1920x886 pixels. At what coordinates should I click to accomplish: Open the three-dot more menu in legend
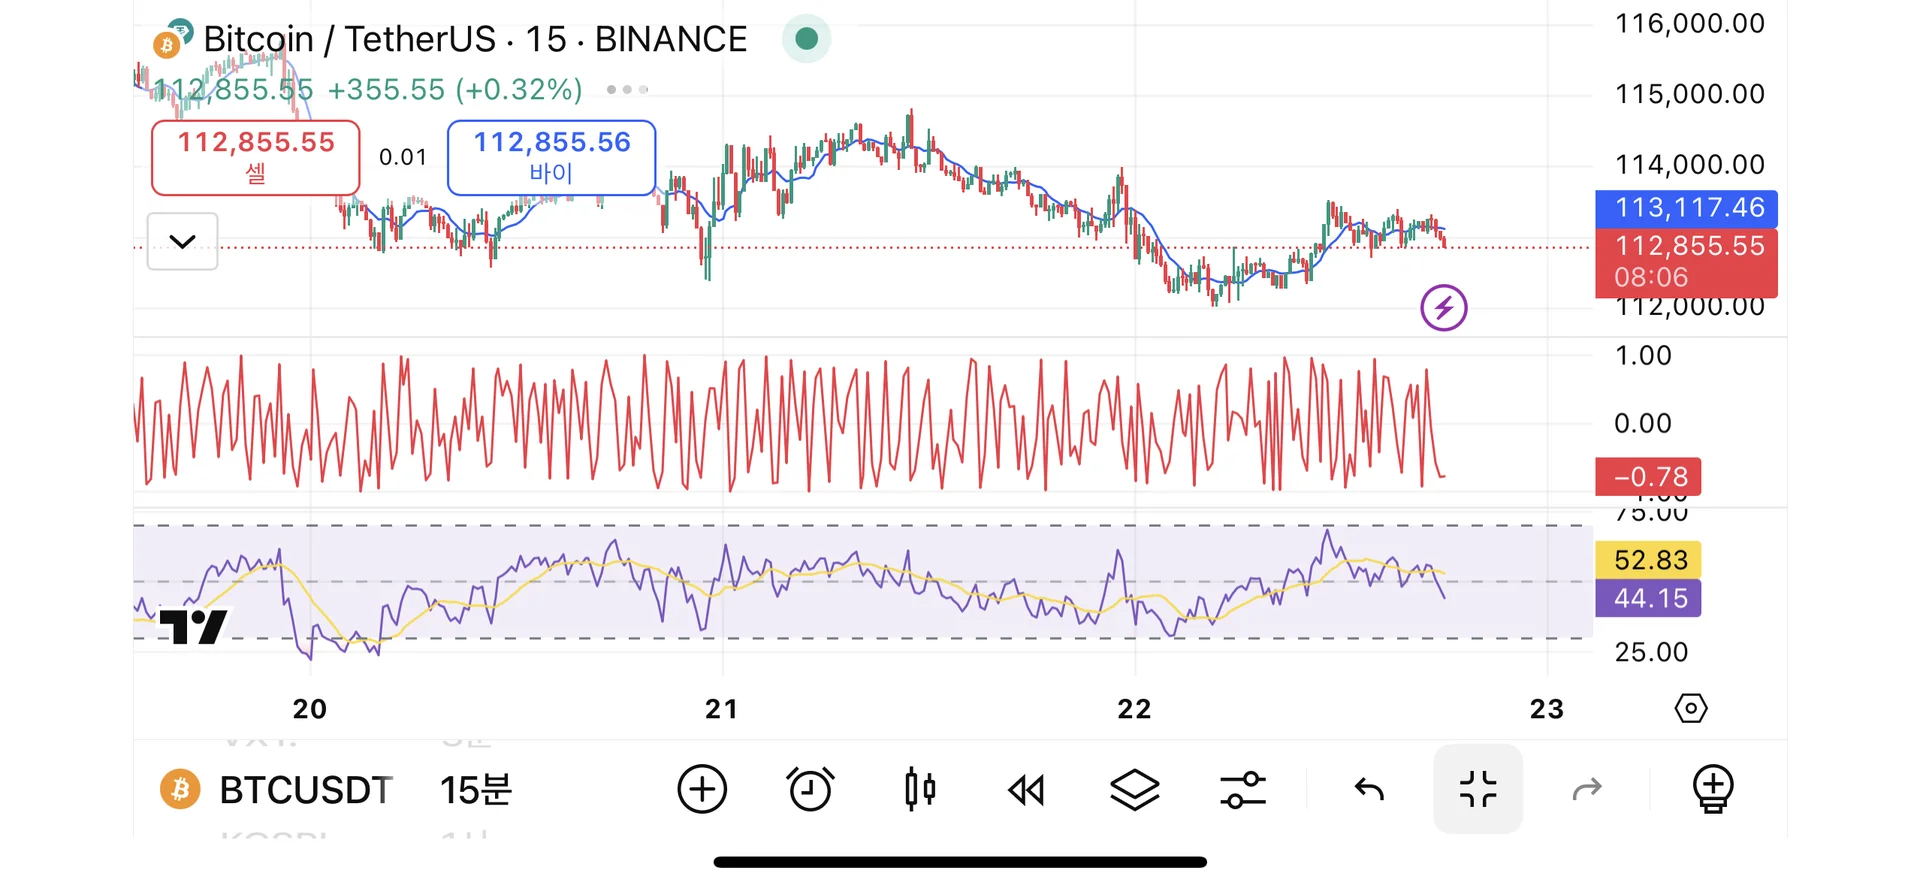tap(627, 90)
